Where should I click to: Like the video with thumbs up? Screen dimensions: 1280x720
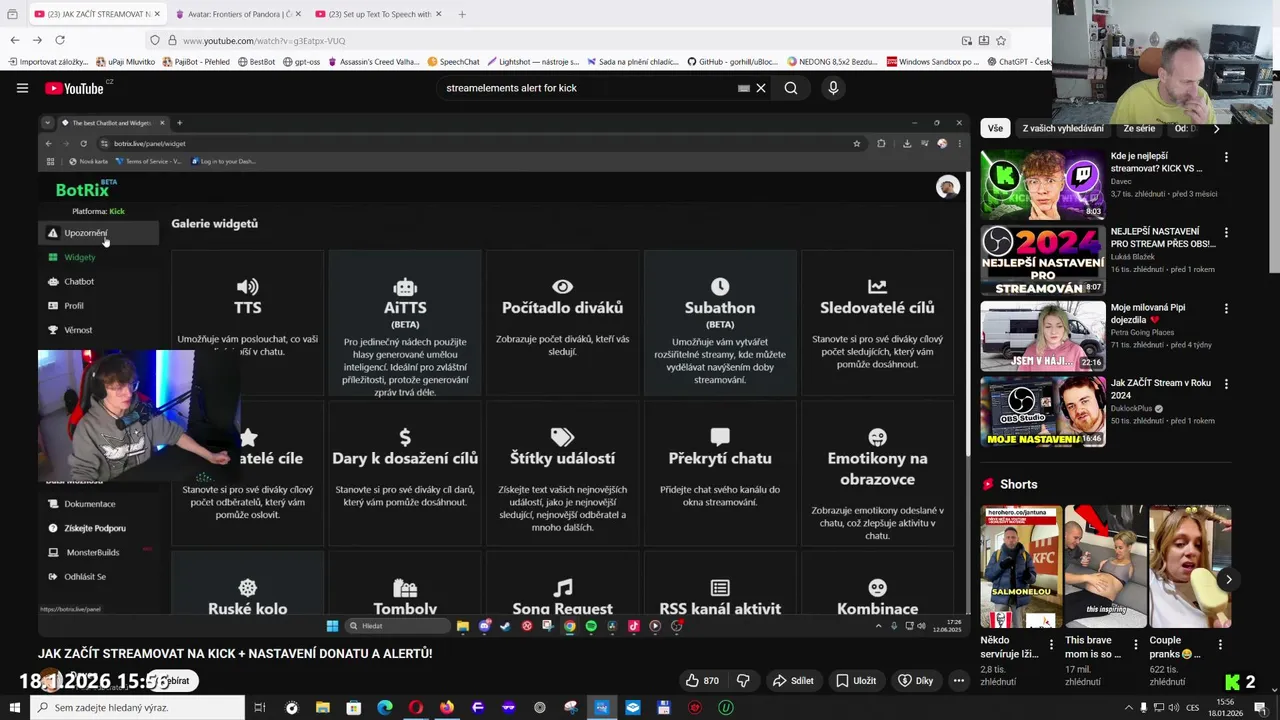coord(702,681)
